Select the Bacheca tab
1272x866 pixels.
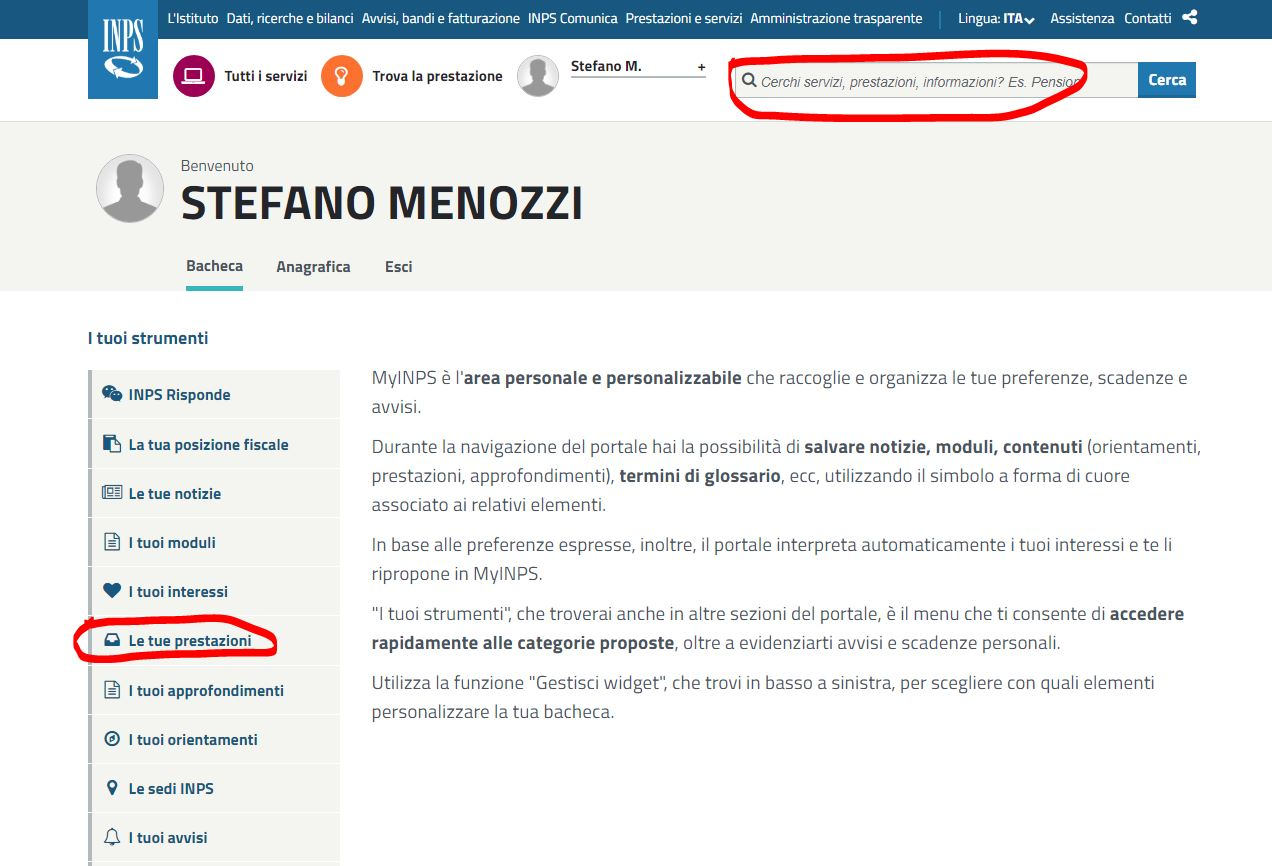214,266
